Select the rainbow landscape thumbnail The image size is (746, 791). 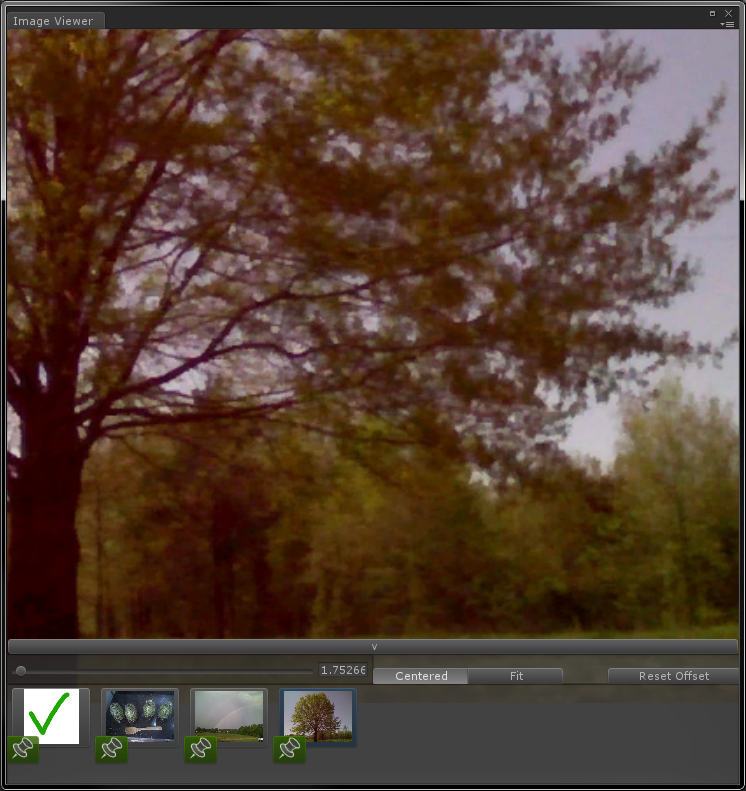pos(230,714)
